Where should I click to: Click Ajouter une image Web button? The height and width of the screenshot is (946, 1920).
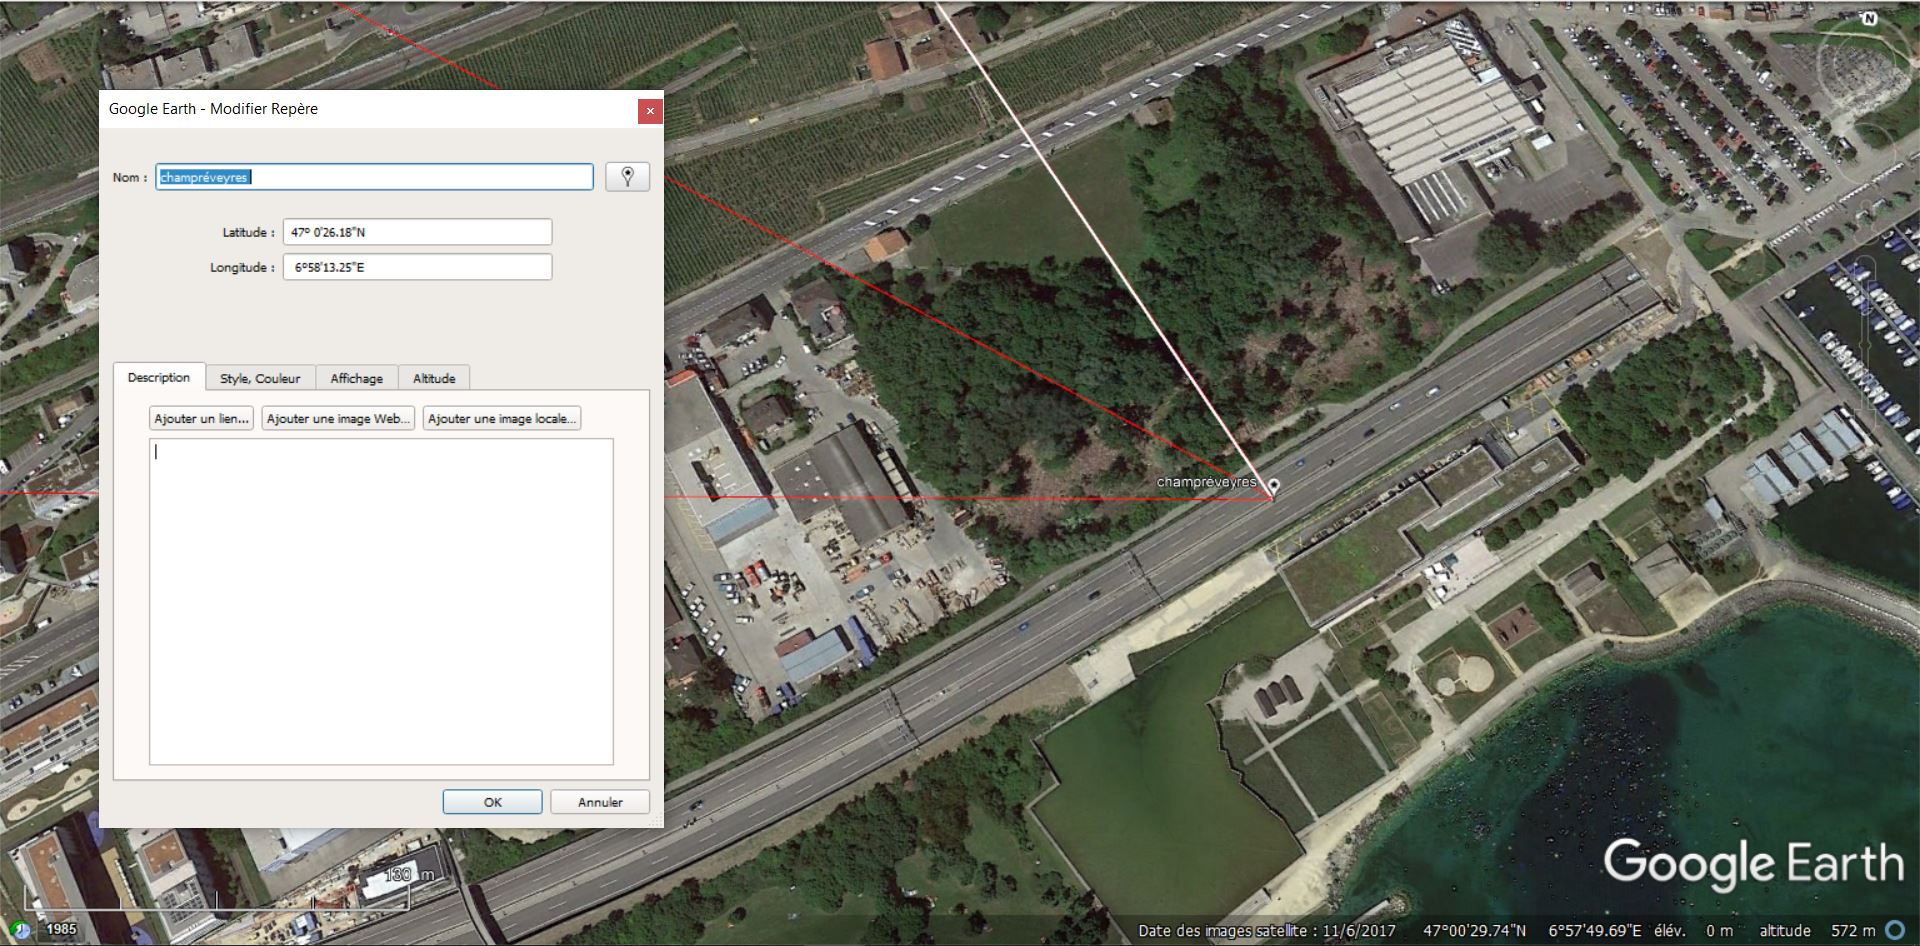(x=338, y=419)
